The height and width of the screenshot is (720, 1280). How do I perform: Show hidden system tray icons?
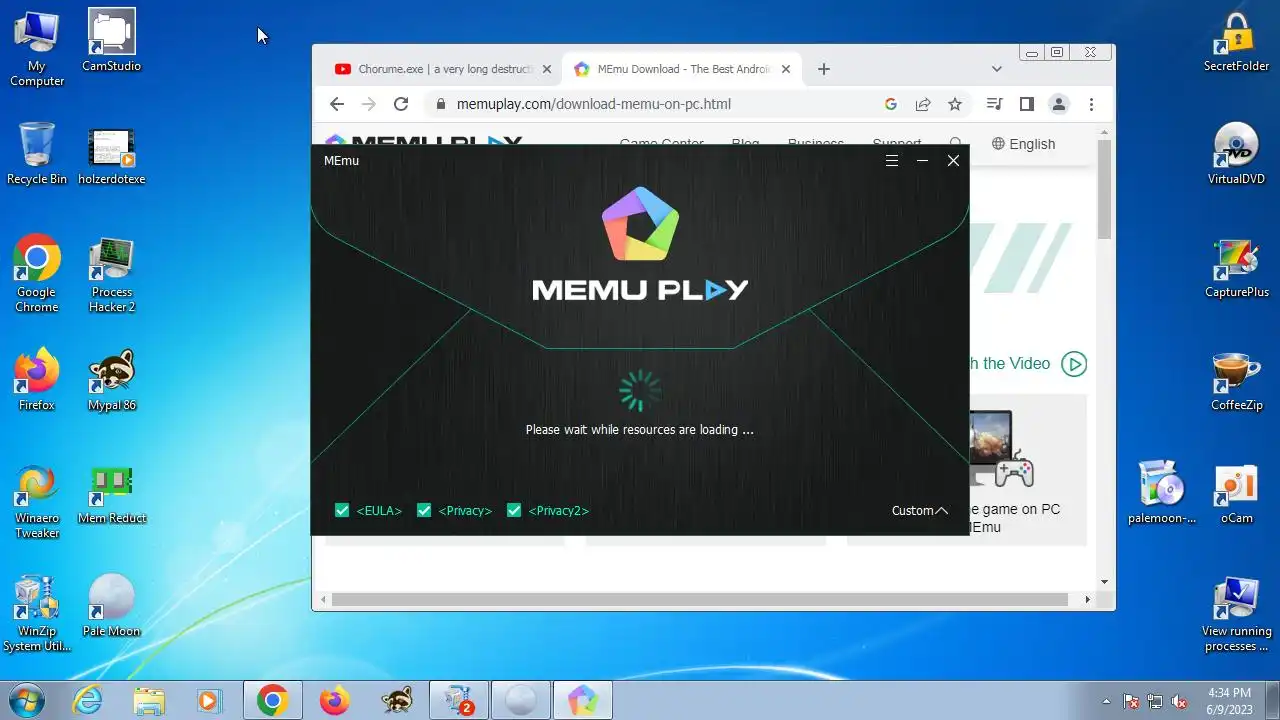coord(1106,701)
